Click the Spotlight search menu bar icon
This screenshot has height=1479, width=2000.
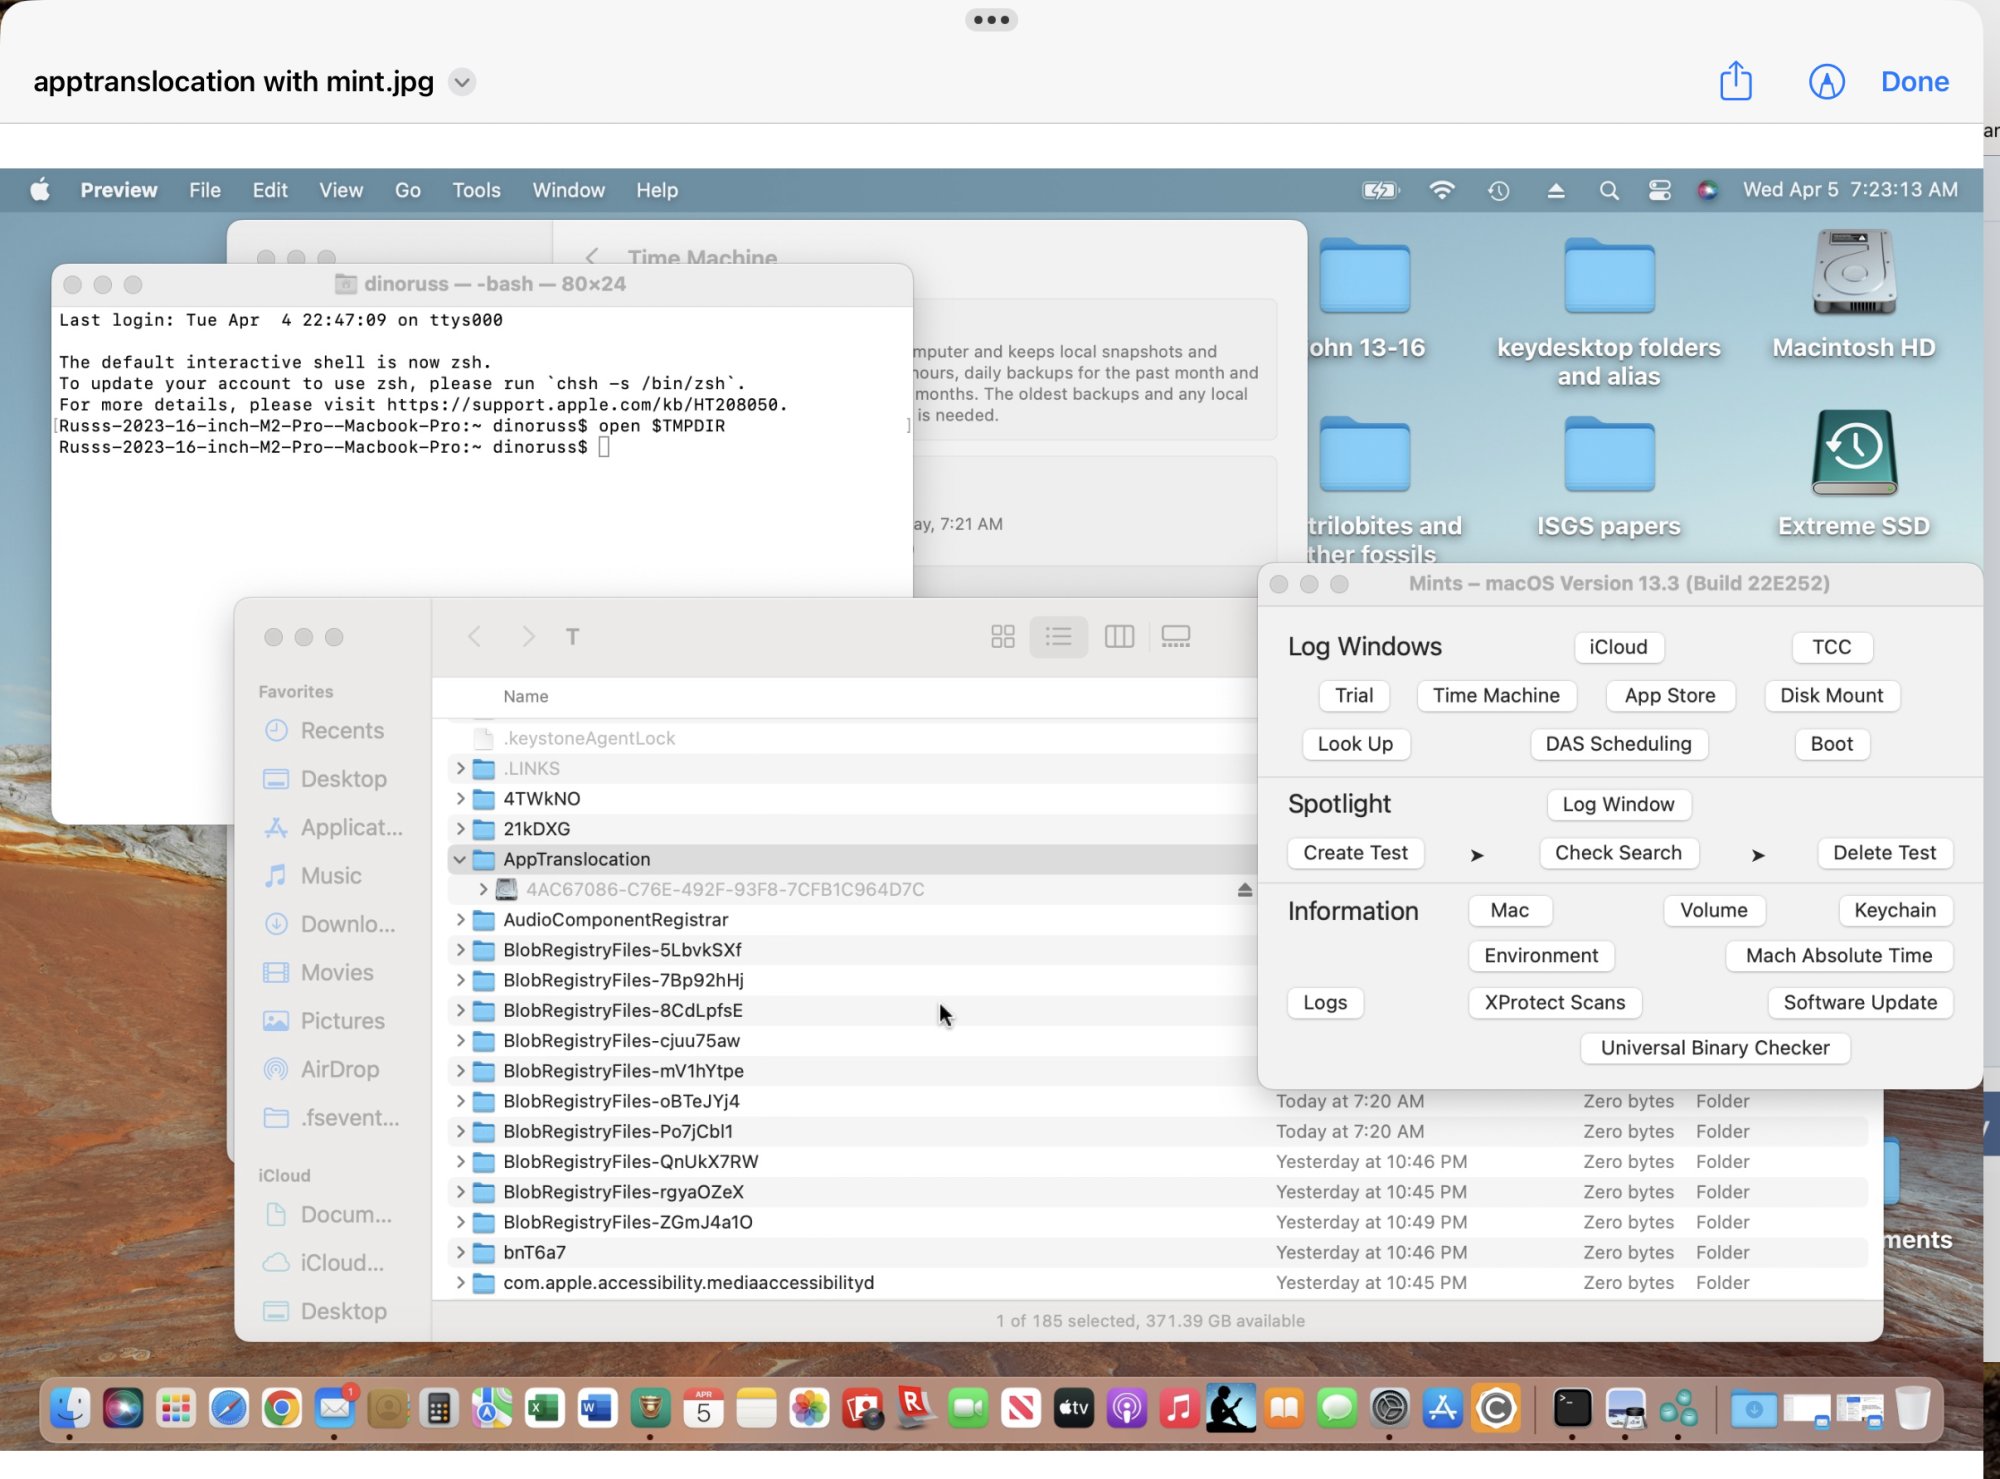click(1608, 190)
